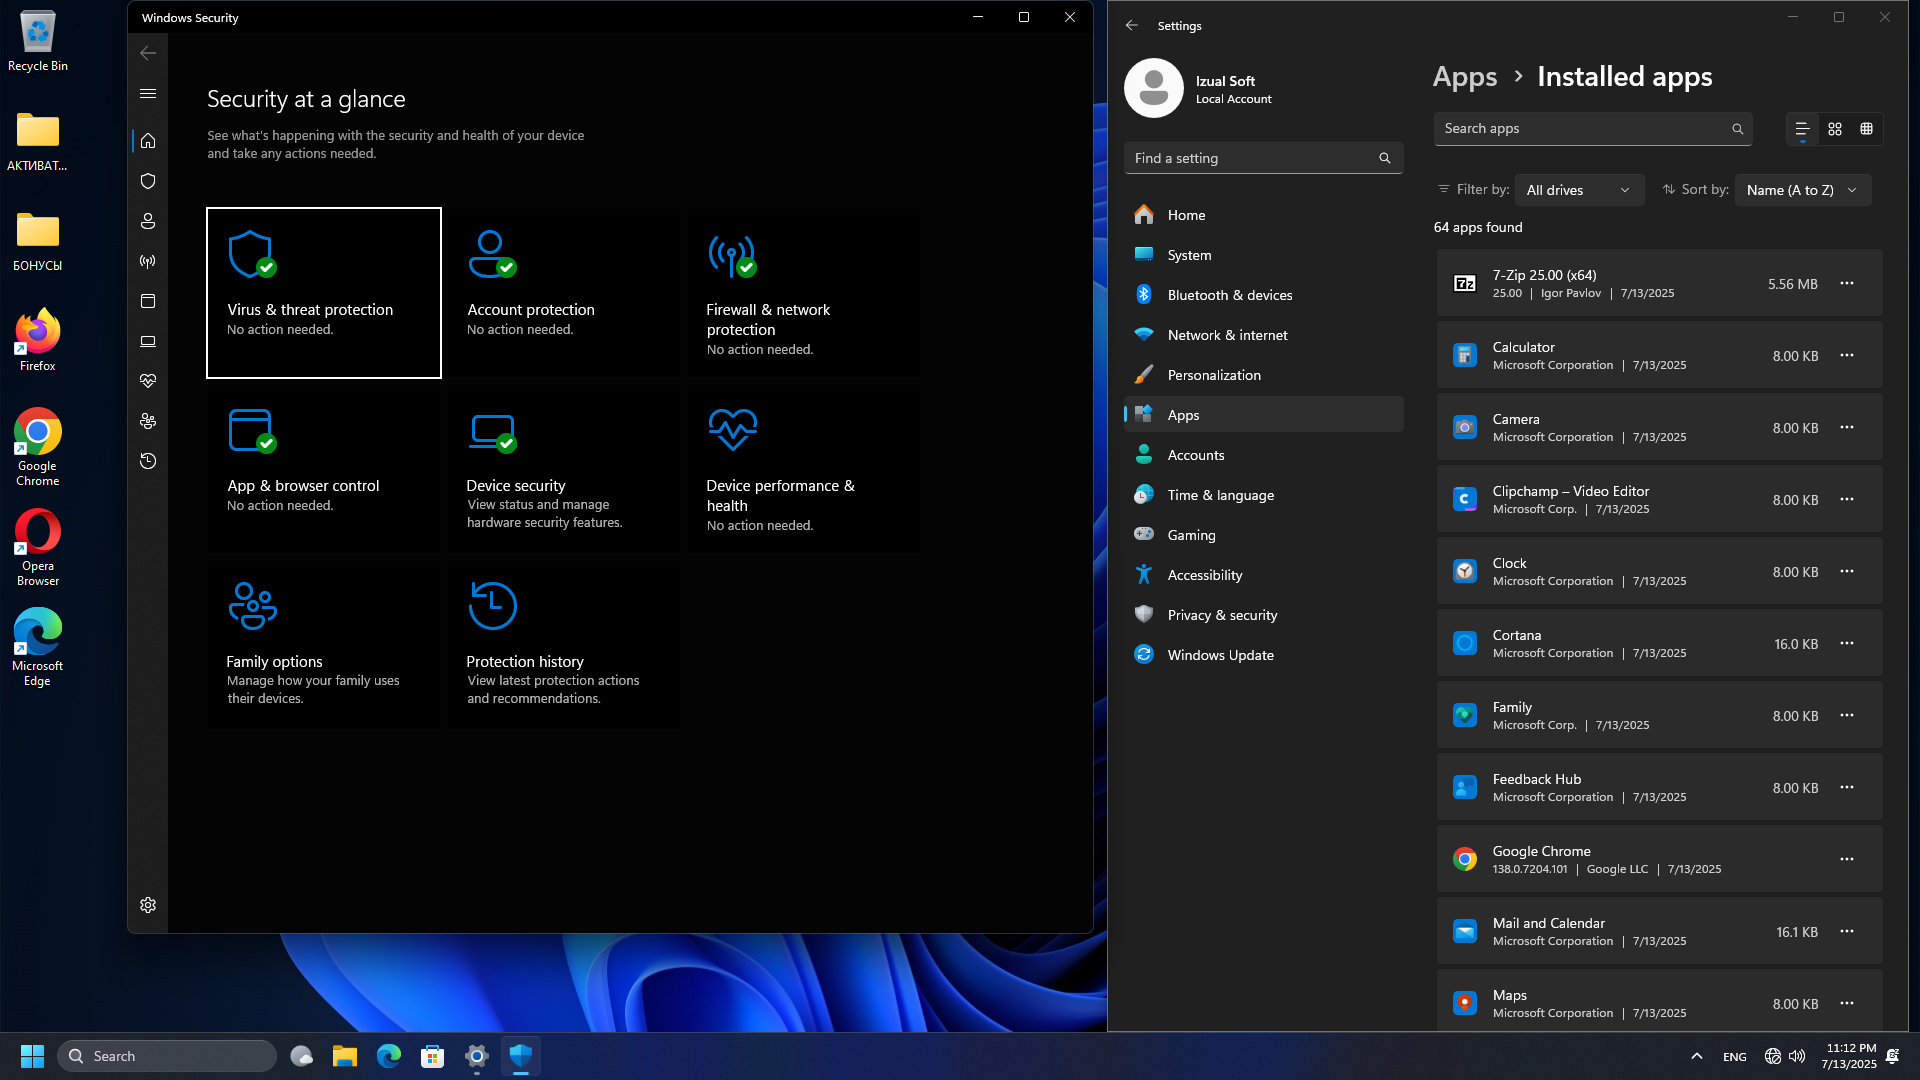The image size is (1920, 1080).
Task: Open Family options sidebar icon
Action: [148, 421]
